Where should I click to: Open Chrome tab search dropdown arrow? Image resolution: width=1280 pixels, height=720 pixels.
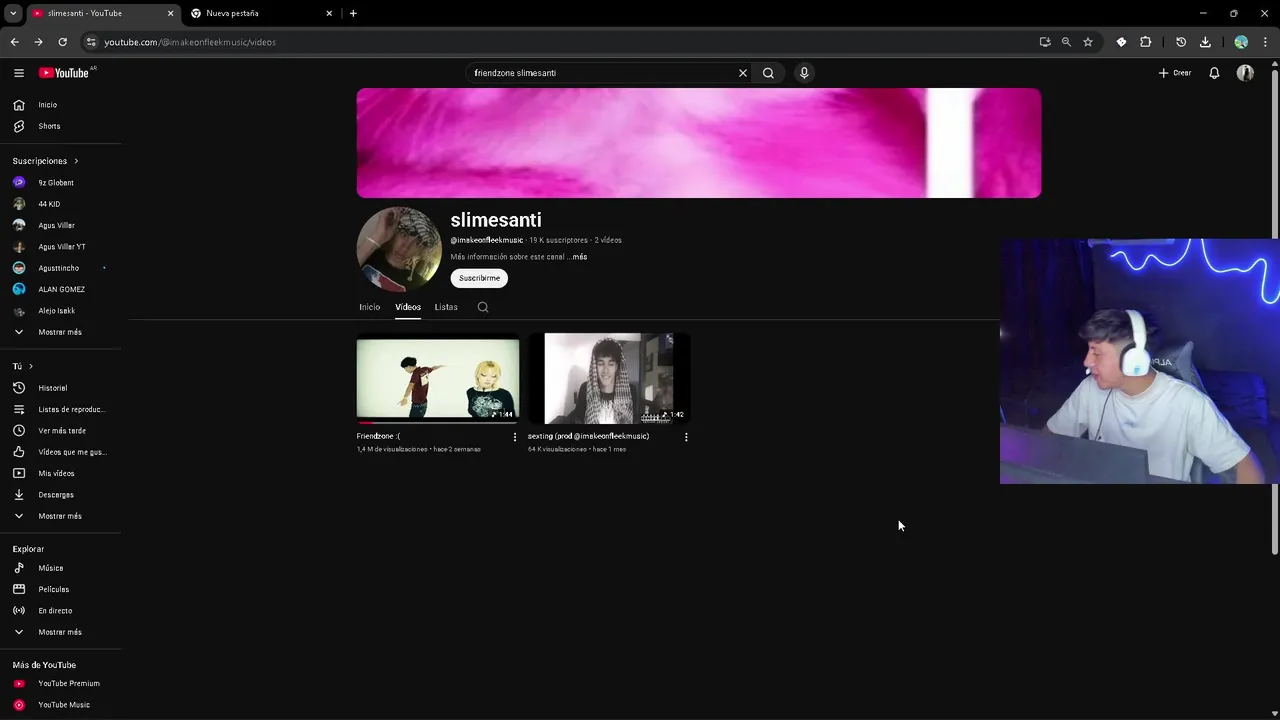13,13
